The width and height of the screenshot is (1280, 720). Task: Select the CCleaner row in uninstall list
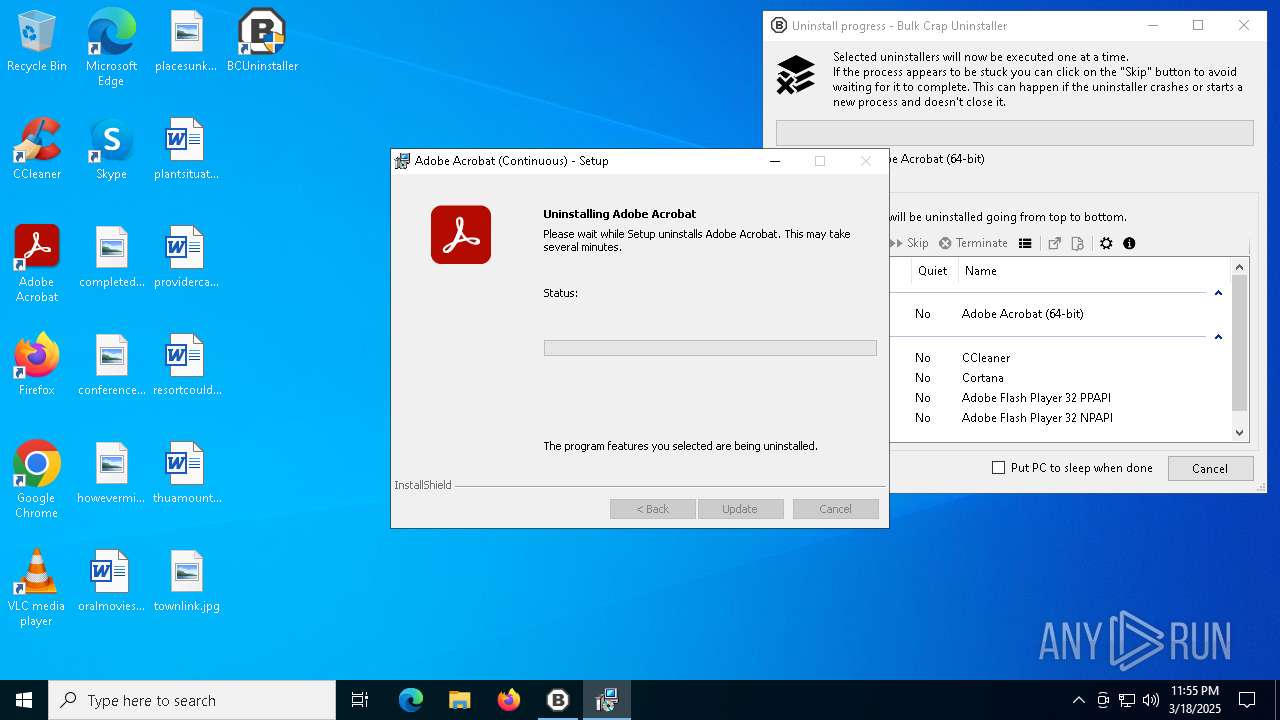[1060, 358]
